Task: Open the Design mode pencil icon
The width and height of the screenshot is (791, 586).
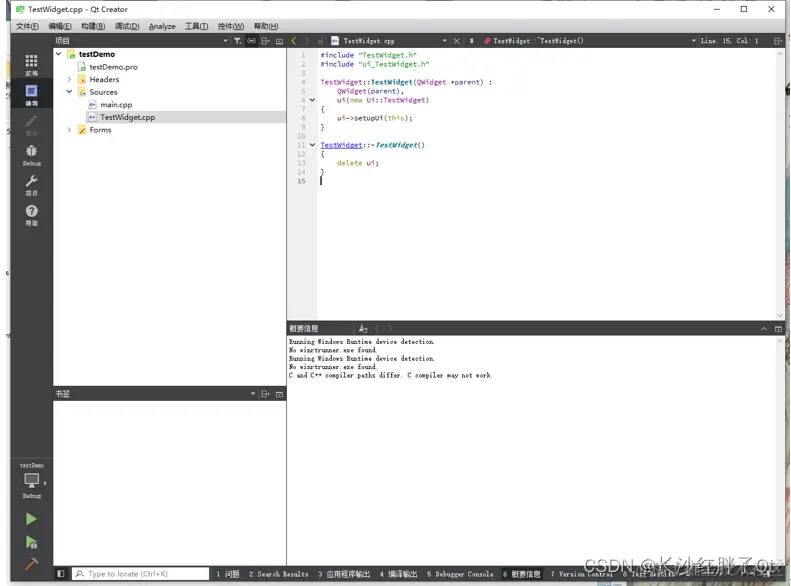Action: (x=31, y=125)
